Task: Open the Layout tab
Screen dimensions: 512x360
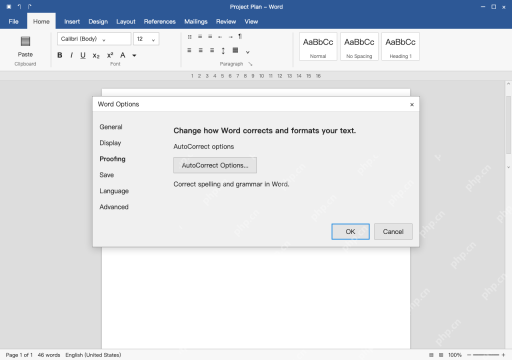Action: [x=126, y=22]
